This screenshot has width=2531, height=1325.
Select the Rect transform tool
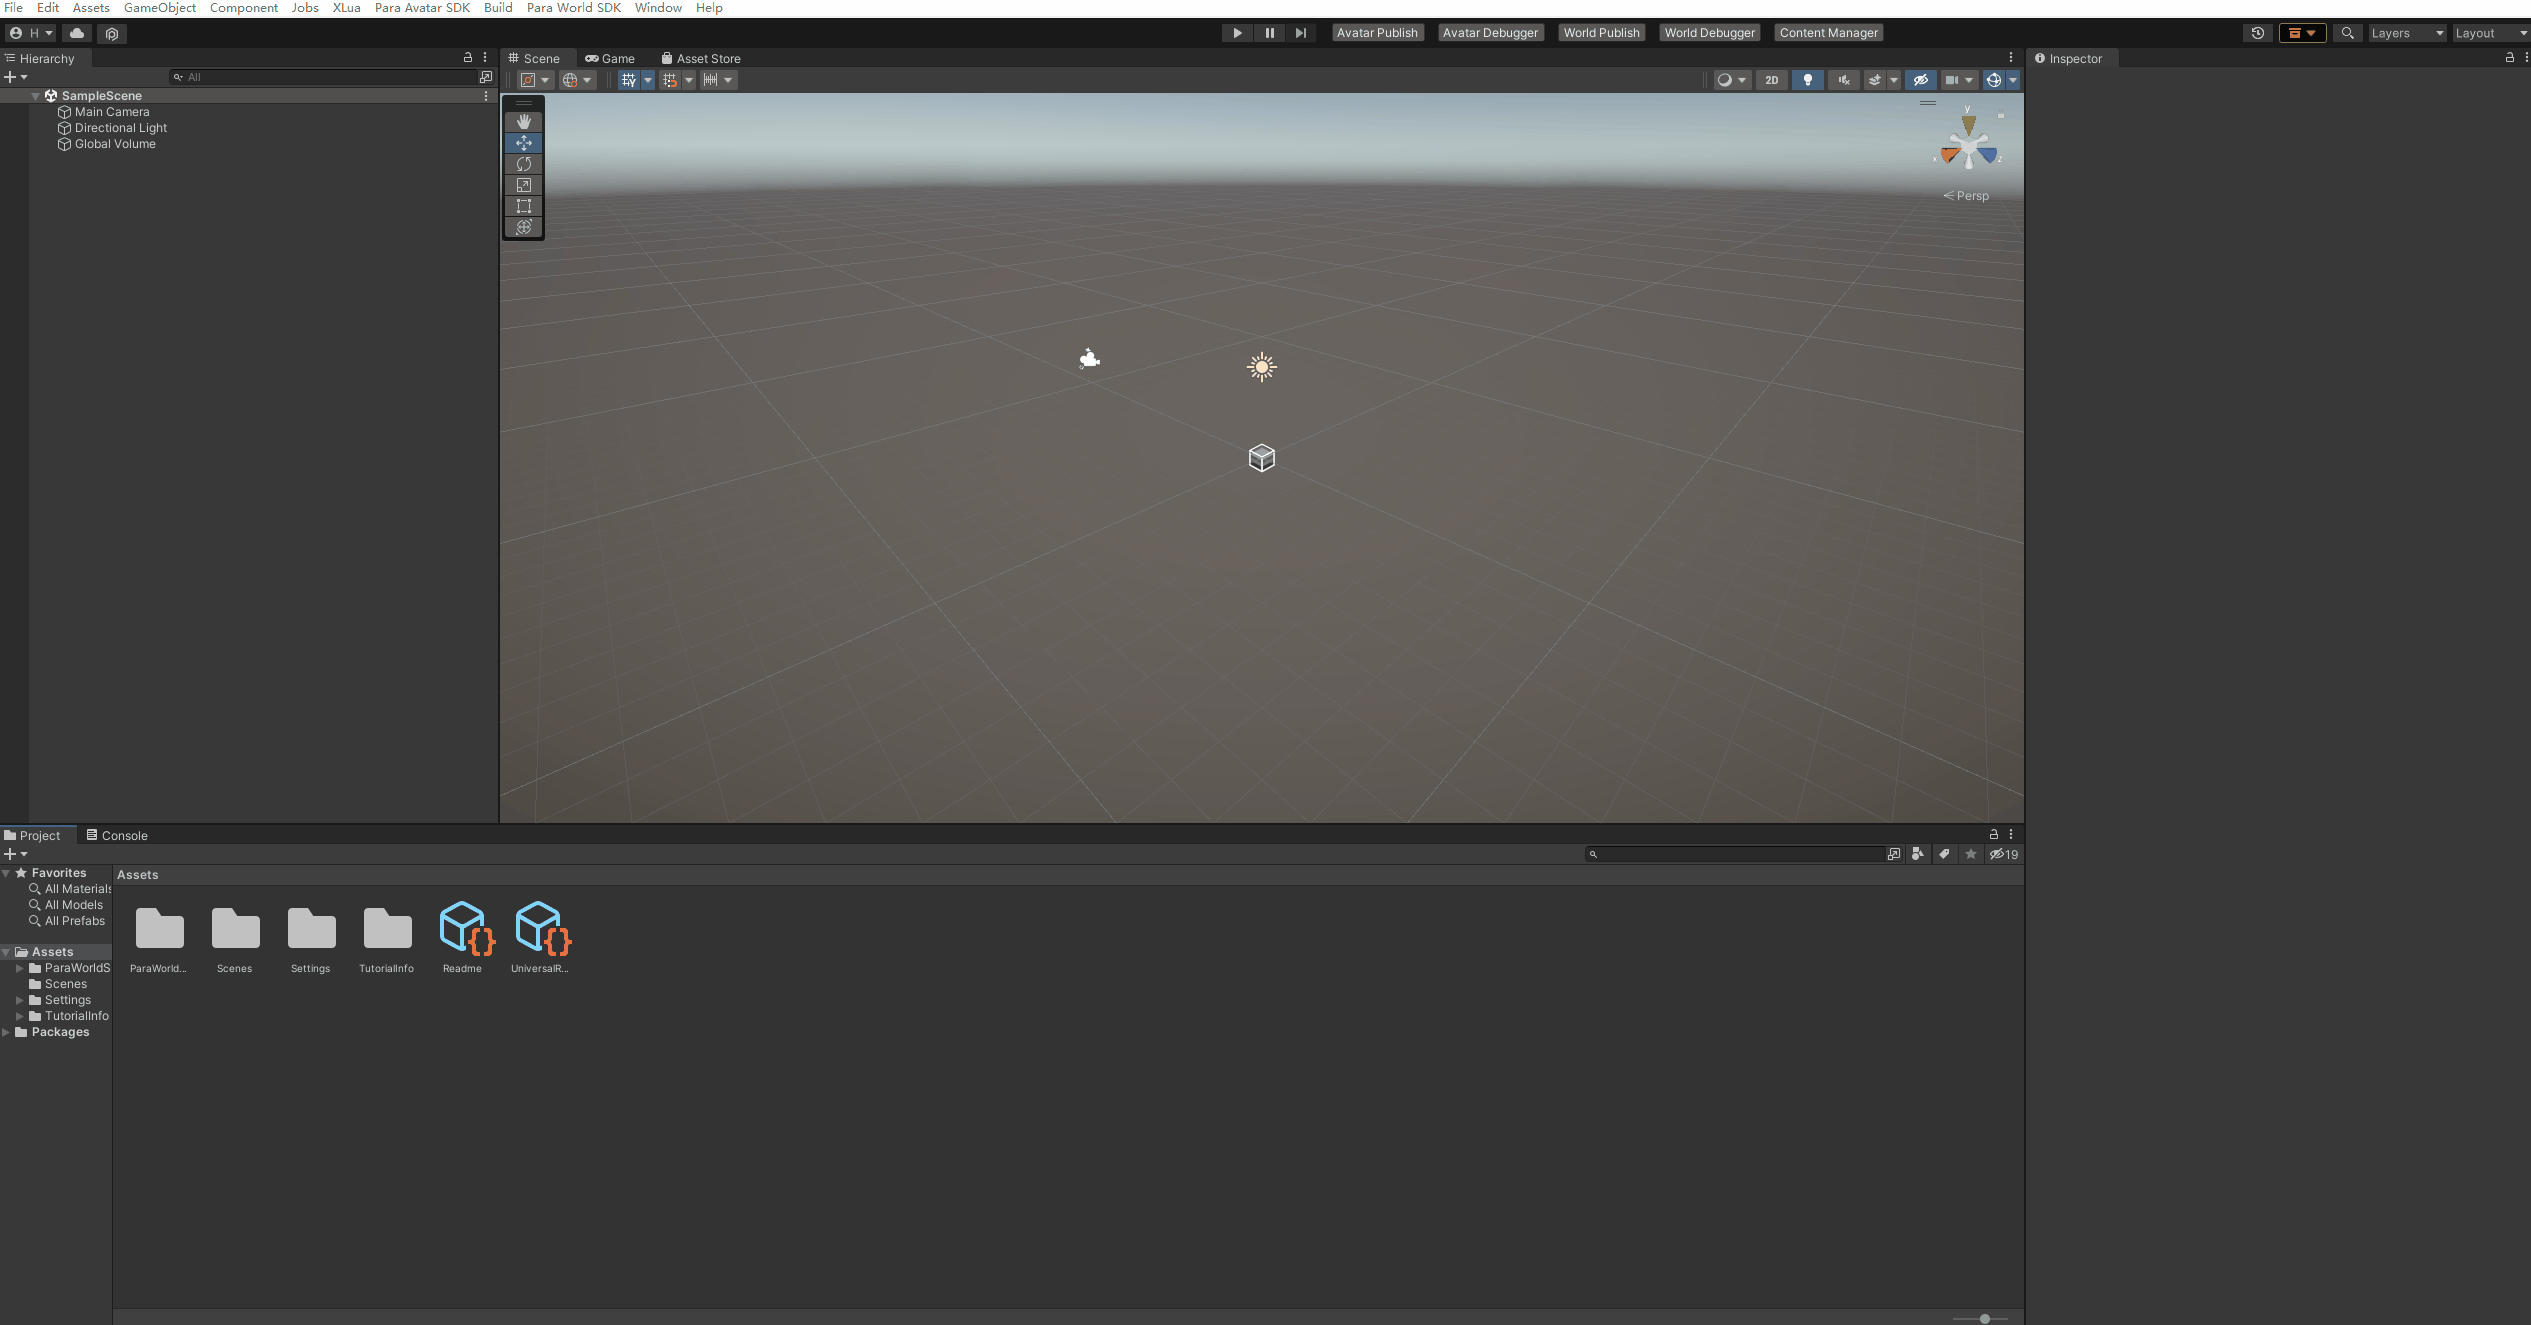coord(523,206)
